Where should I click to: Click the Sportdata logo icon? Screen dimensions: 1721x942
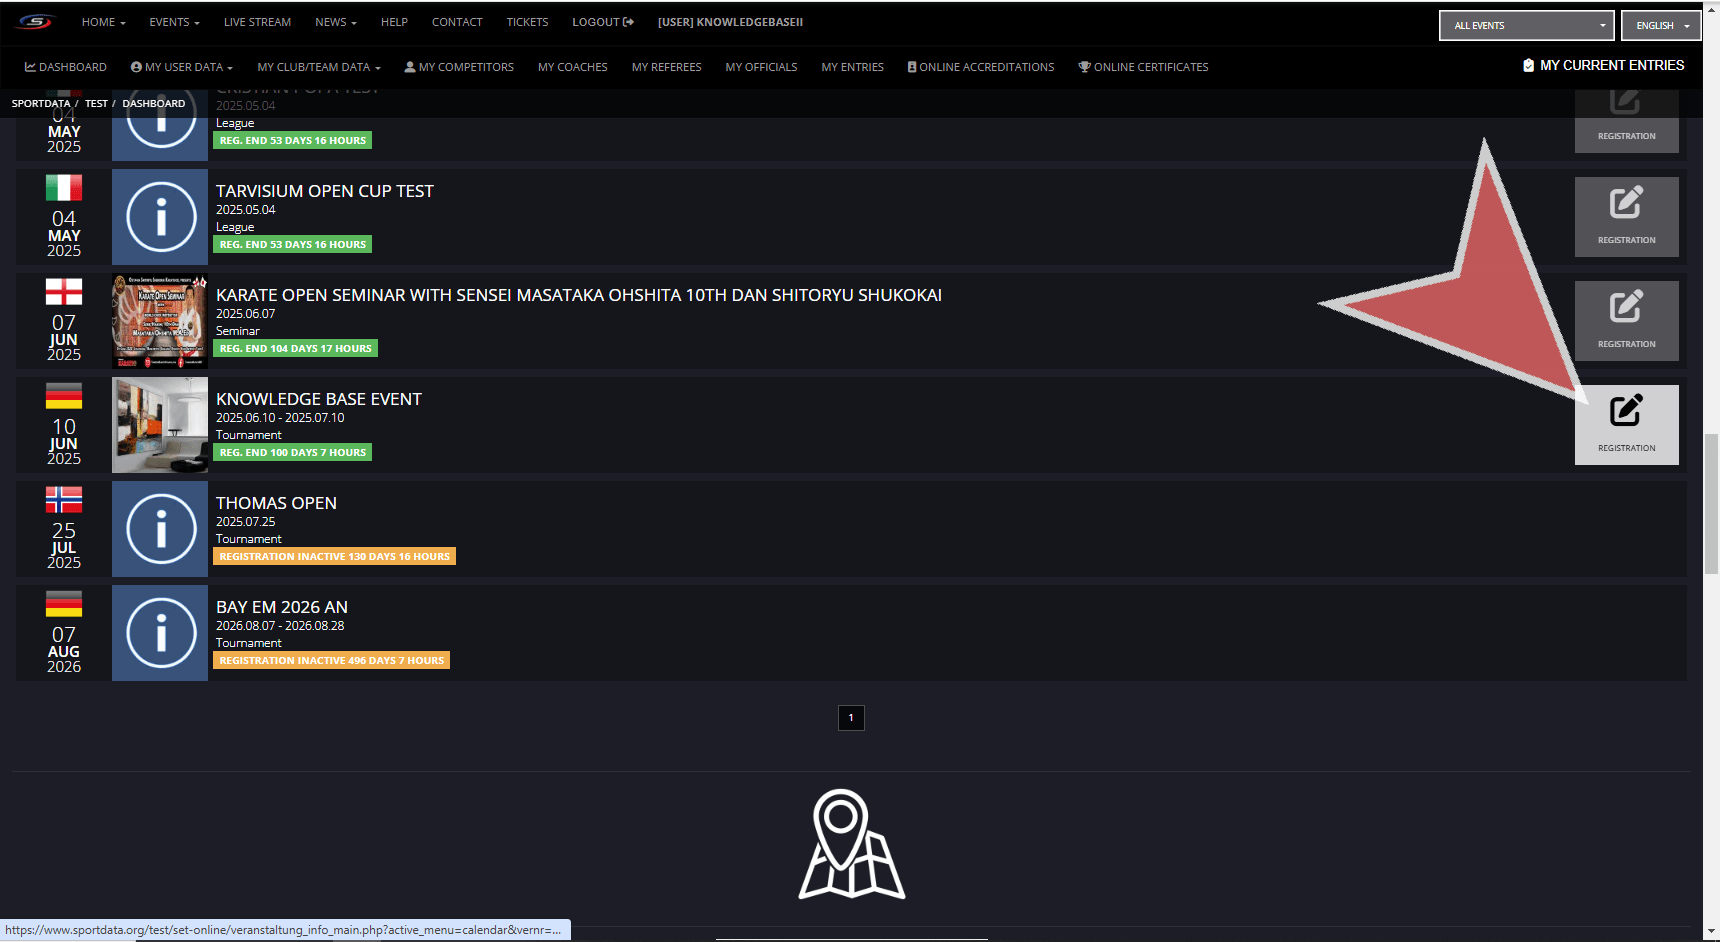point(35,22)
